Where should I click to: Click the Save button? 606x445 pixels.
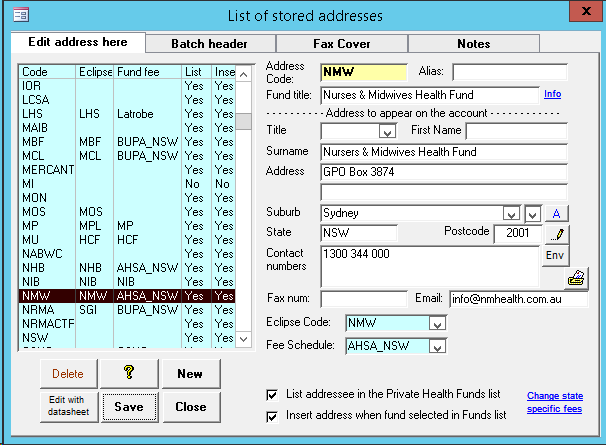point(129,407)
